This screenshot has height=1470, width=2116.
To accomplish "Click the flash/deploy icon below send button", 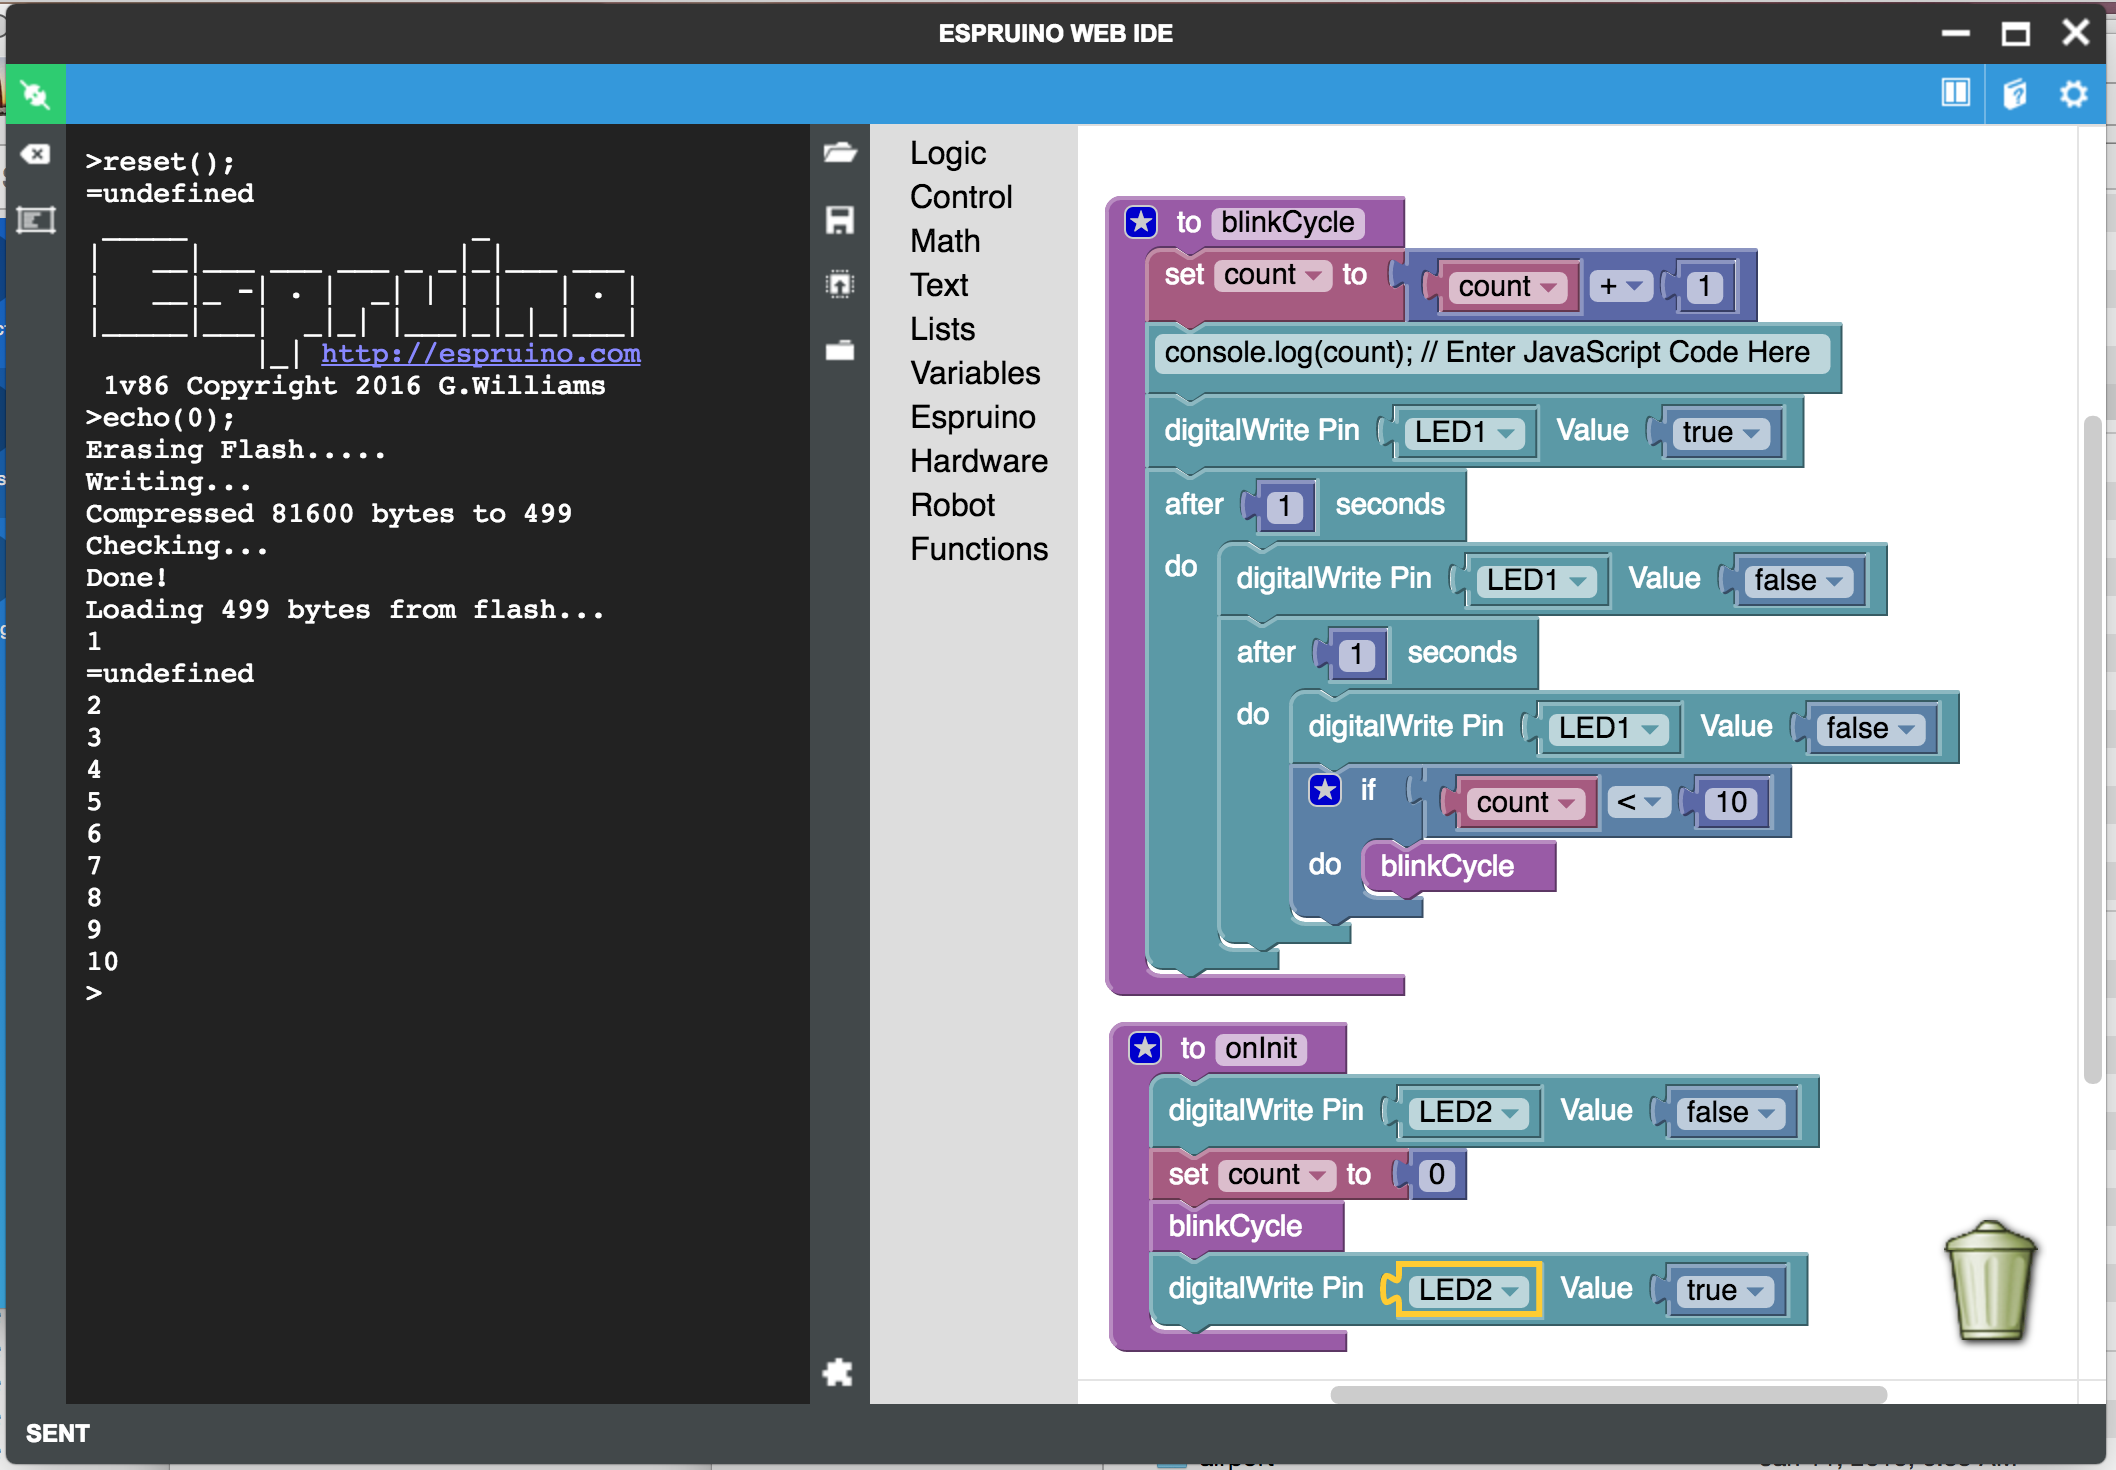I will (840, 350).
